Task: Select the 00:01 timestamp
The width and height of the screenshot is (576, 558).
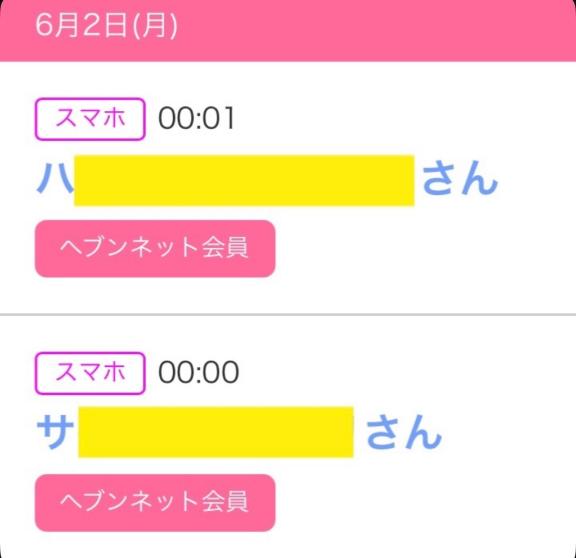Action: click(x=197, y=118)
